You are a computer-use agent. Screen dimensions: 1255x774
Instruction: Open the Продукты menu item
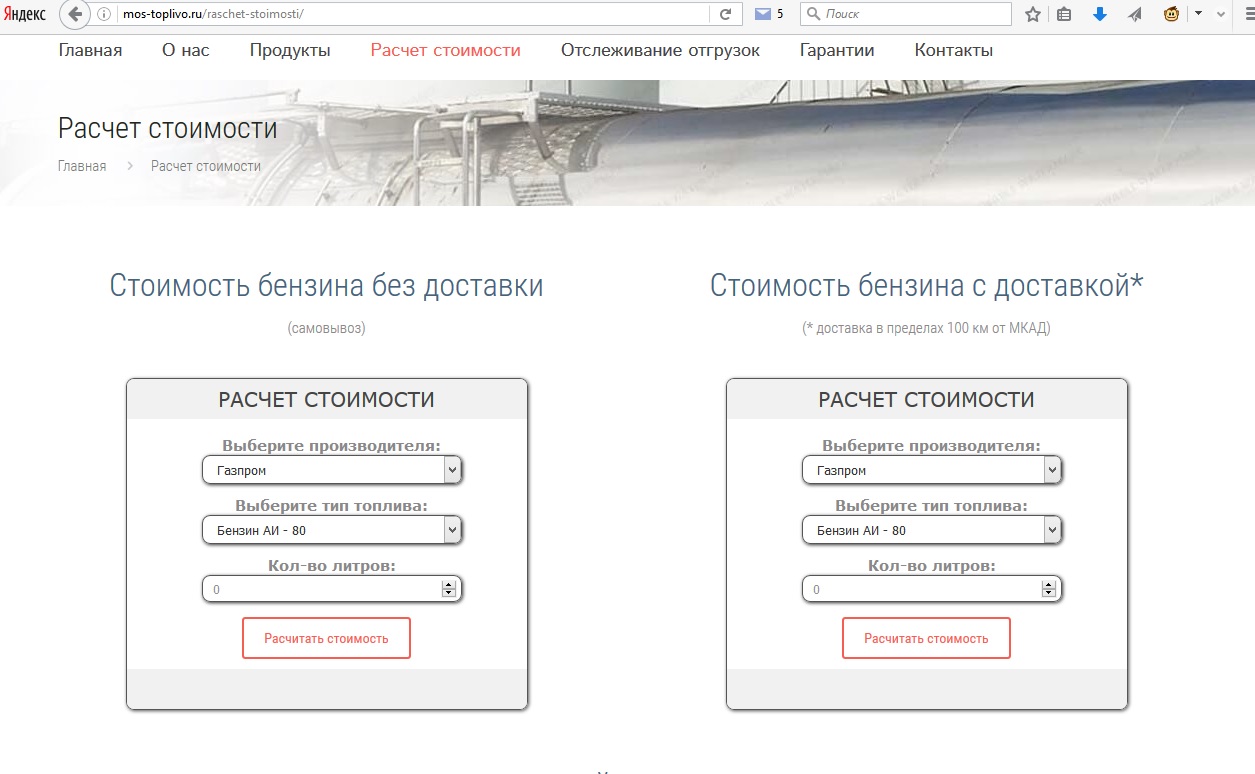pos(290,50)
